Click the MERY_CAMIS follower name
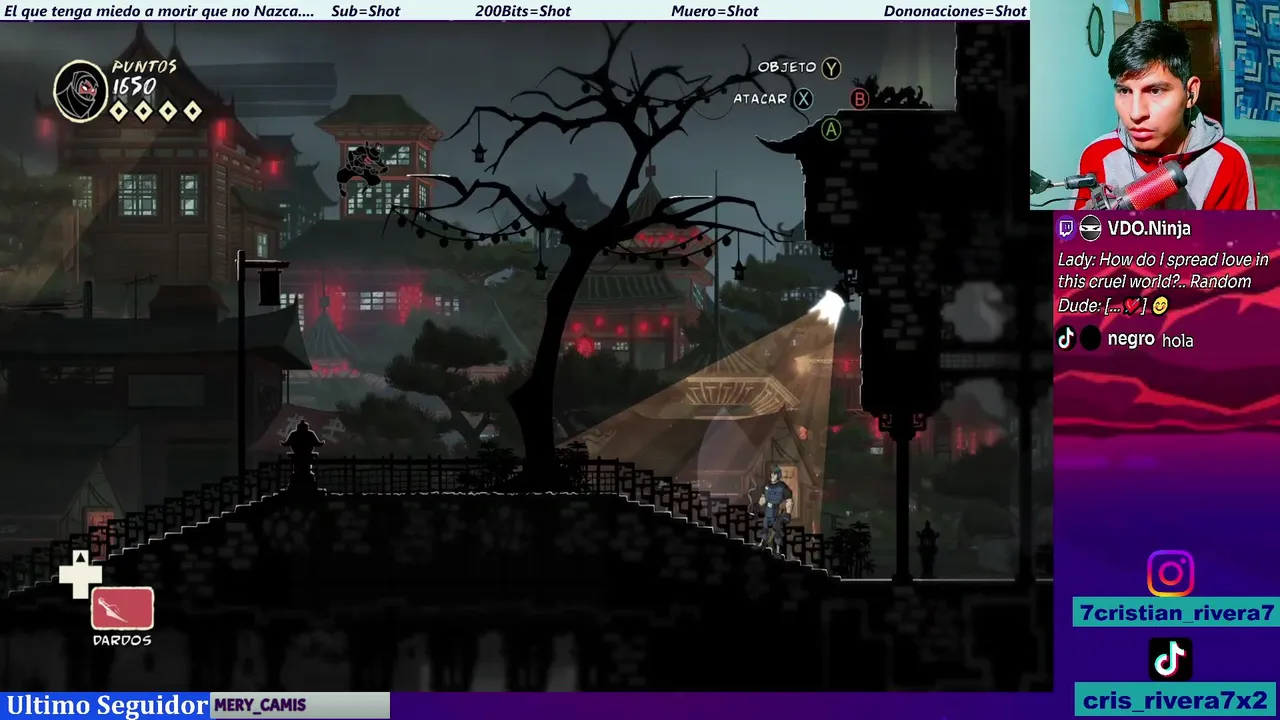This screenshot has width=1280, height=720. (x=260, y=705)
